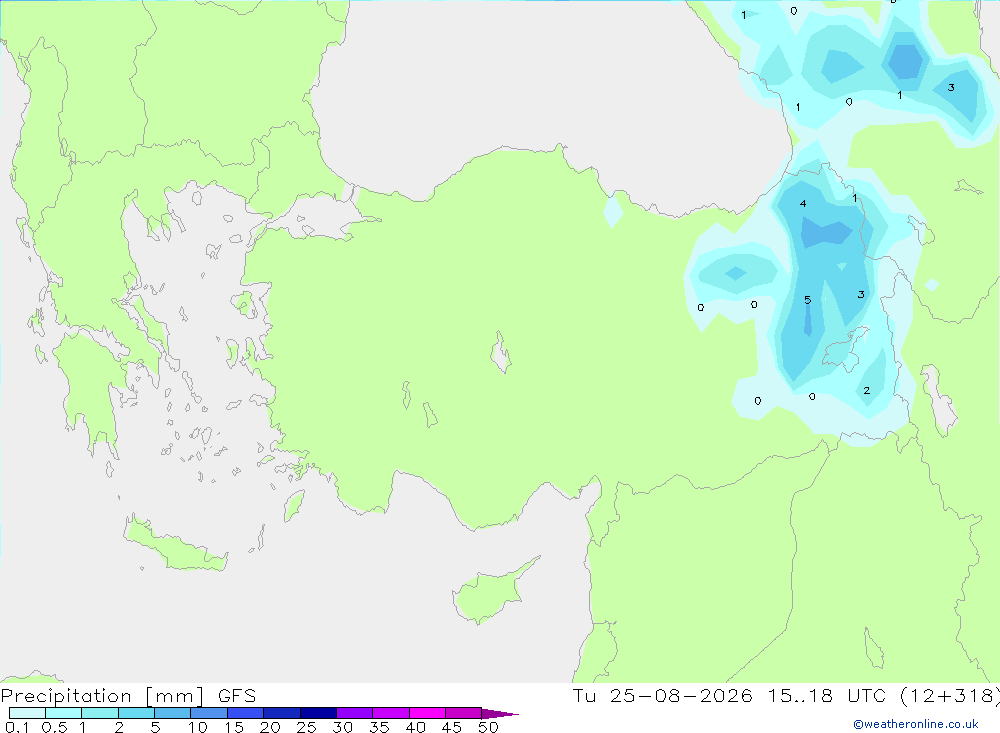The width and height of the screenshot is (1000, 733).
Task: Click the 0.5 to 1 mm legend swatch
Action: click(63, 713)
